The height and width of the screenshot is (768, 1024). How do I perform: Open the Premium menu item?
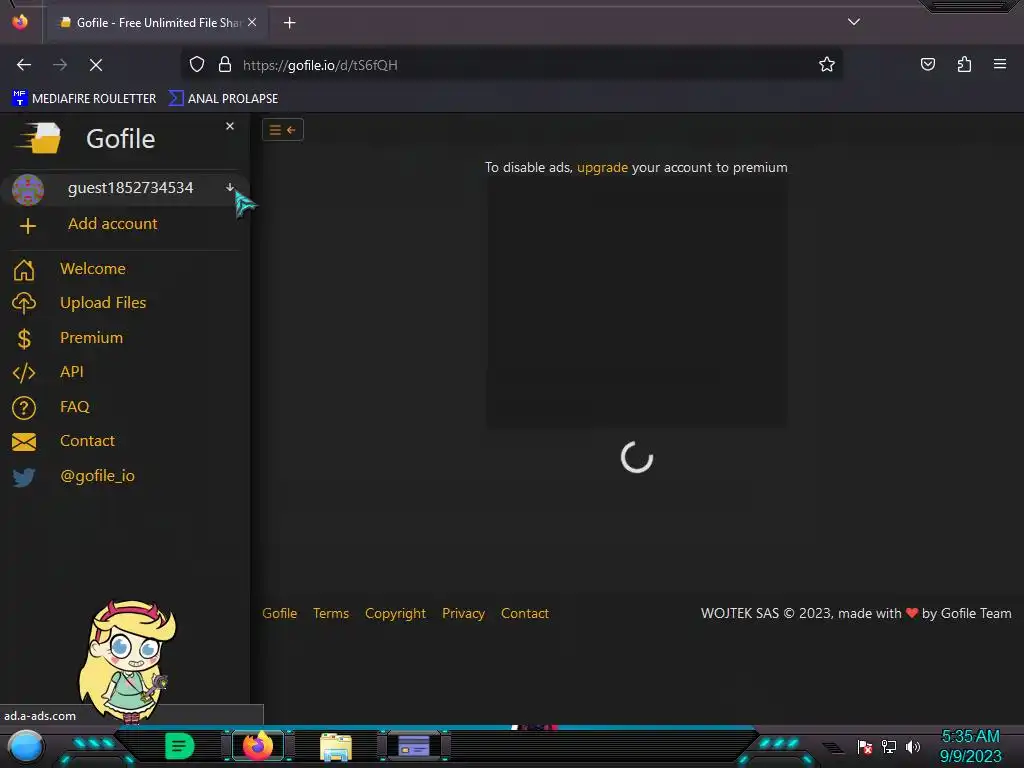(91, 337)
